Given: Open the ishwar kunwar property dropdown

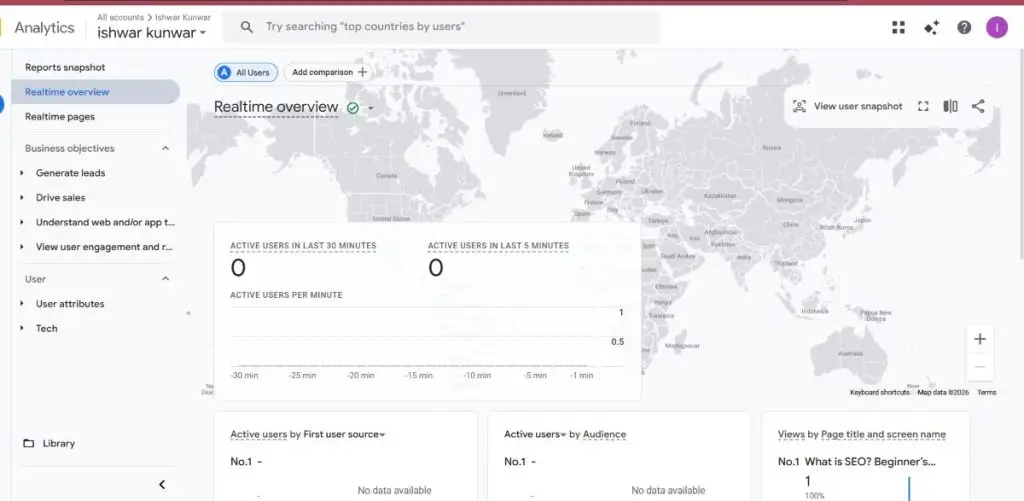Looking at the screenshot, I should pyautogui.click(x=152, y=33).
